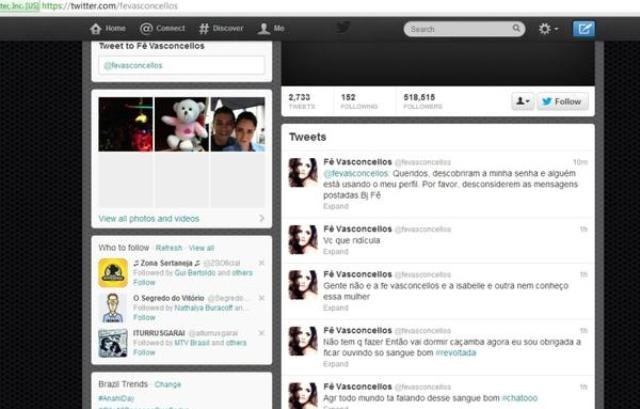Click the Me person silhouette icon

(264, 29)
